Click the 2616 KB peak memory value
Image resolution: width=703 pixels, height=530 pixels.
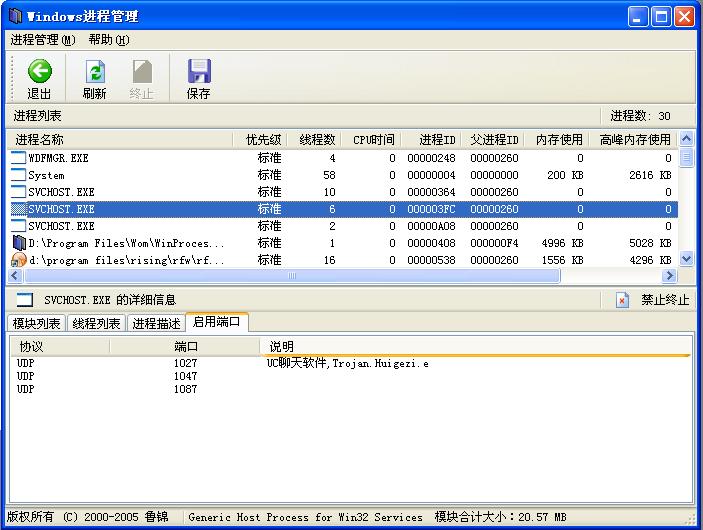[x=650, y=175]
